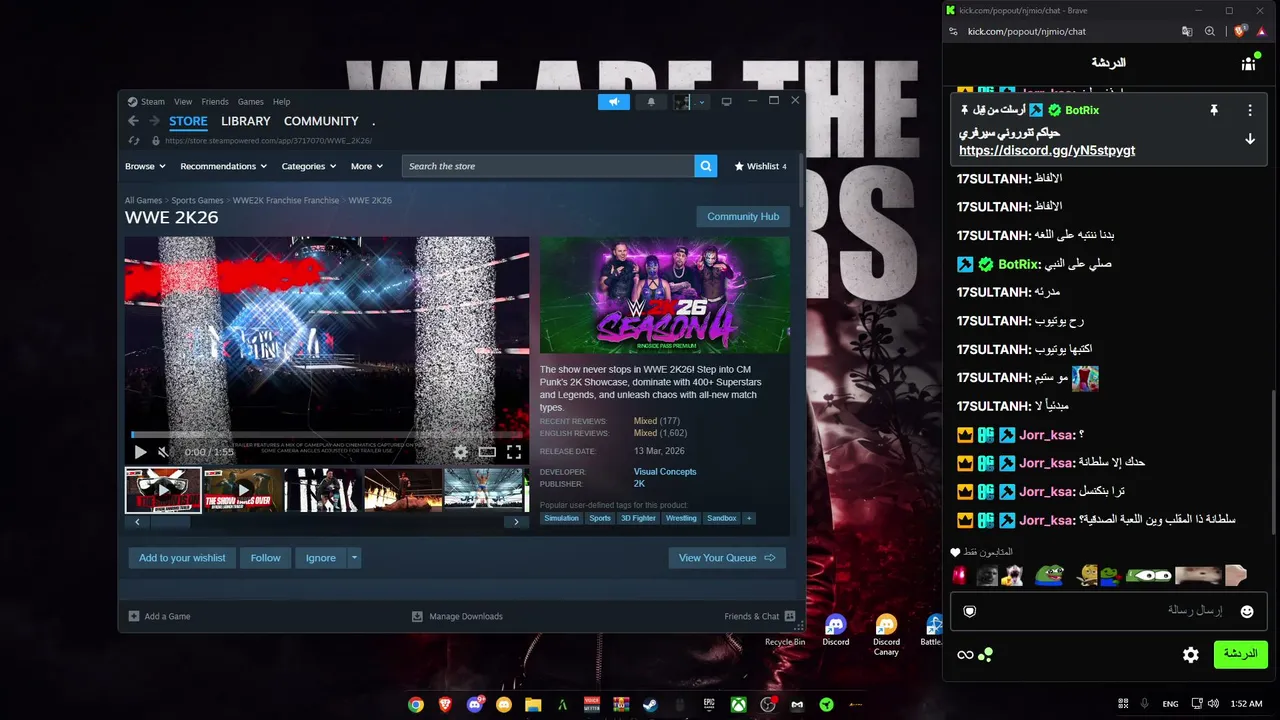Screen dimensions: 1280x720
Task: Open the Ignore options dropdown arrow
Action: 354,558
